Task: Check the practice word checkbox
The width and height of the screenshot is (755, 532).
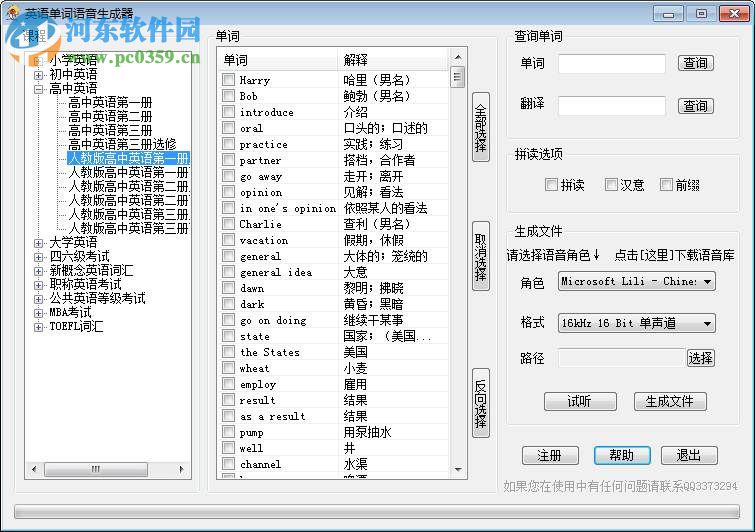Action: point(229,143)
